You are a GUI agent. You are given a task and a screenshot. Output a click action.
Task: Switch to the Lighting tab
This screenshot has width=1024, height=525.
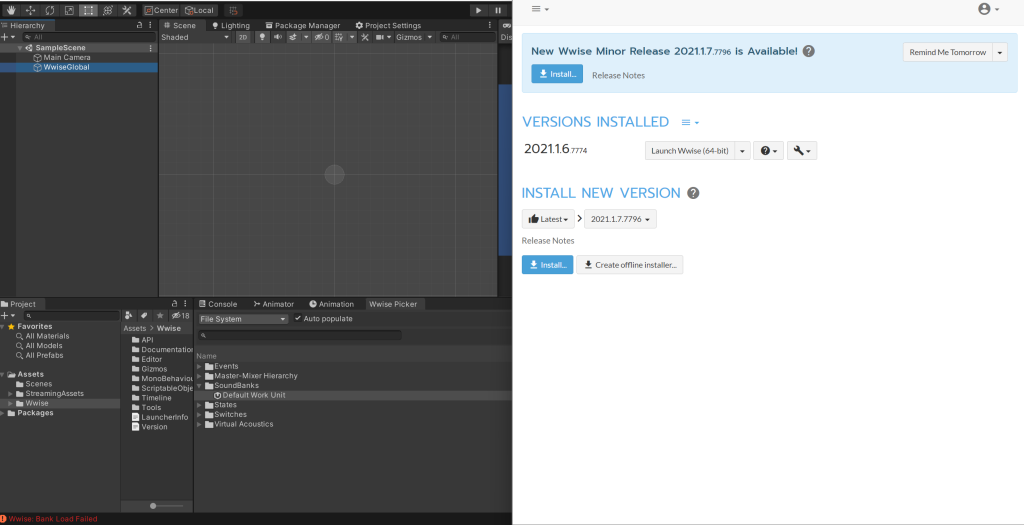(231, 25)
